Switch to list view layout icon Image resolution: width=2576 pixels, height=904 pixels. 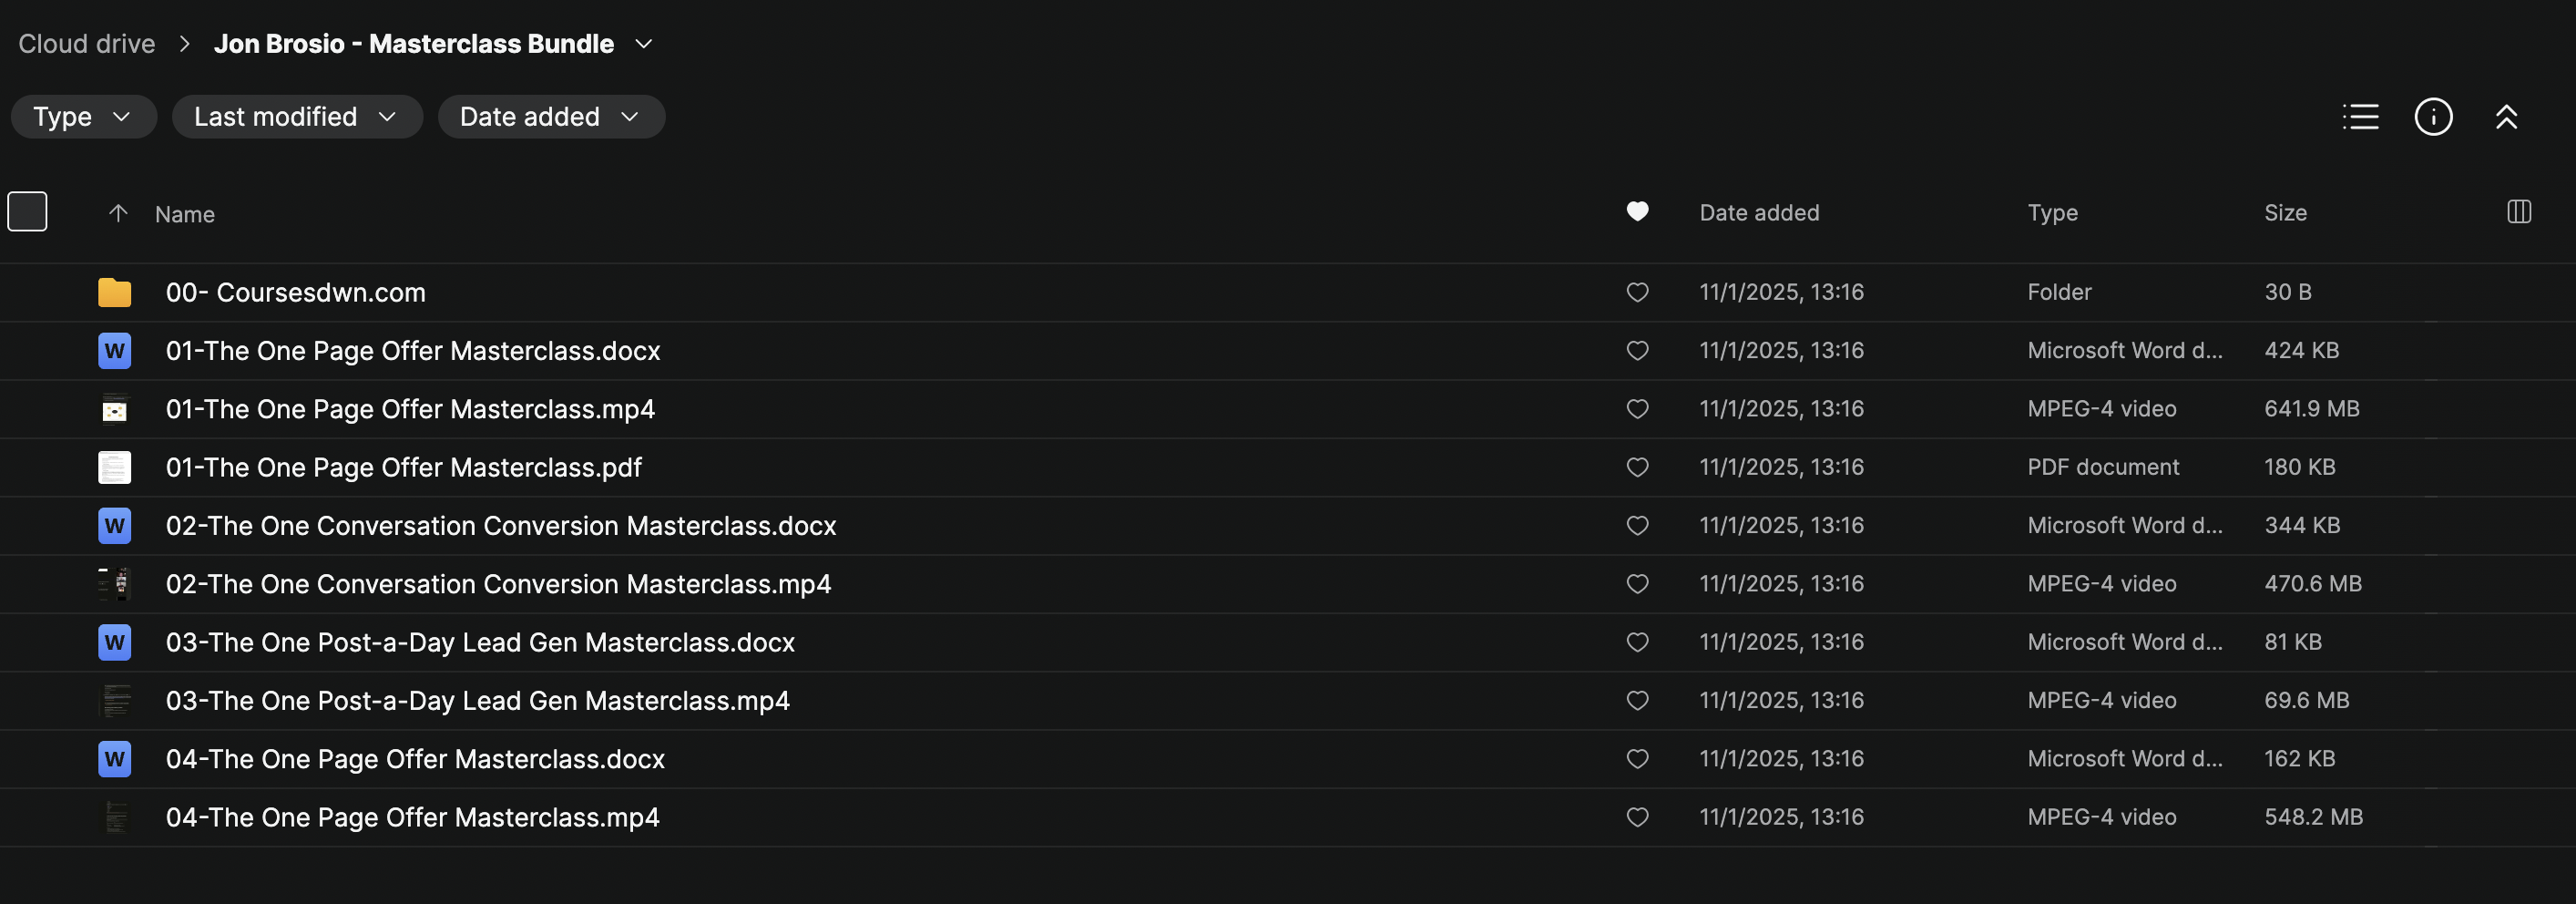pos(2360,117)
